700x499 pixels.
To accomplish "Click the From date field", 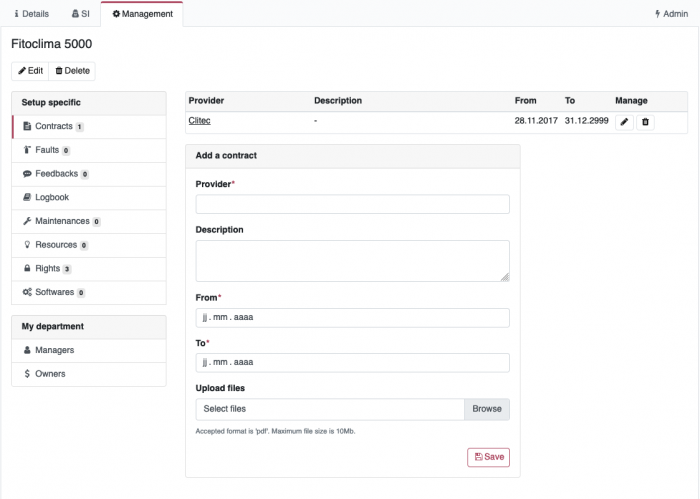I will pyautogui.click(x=352, y=318).
